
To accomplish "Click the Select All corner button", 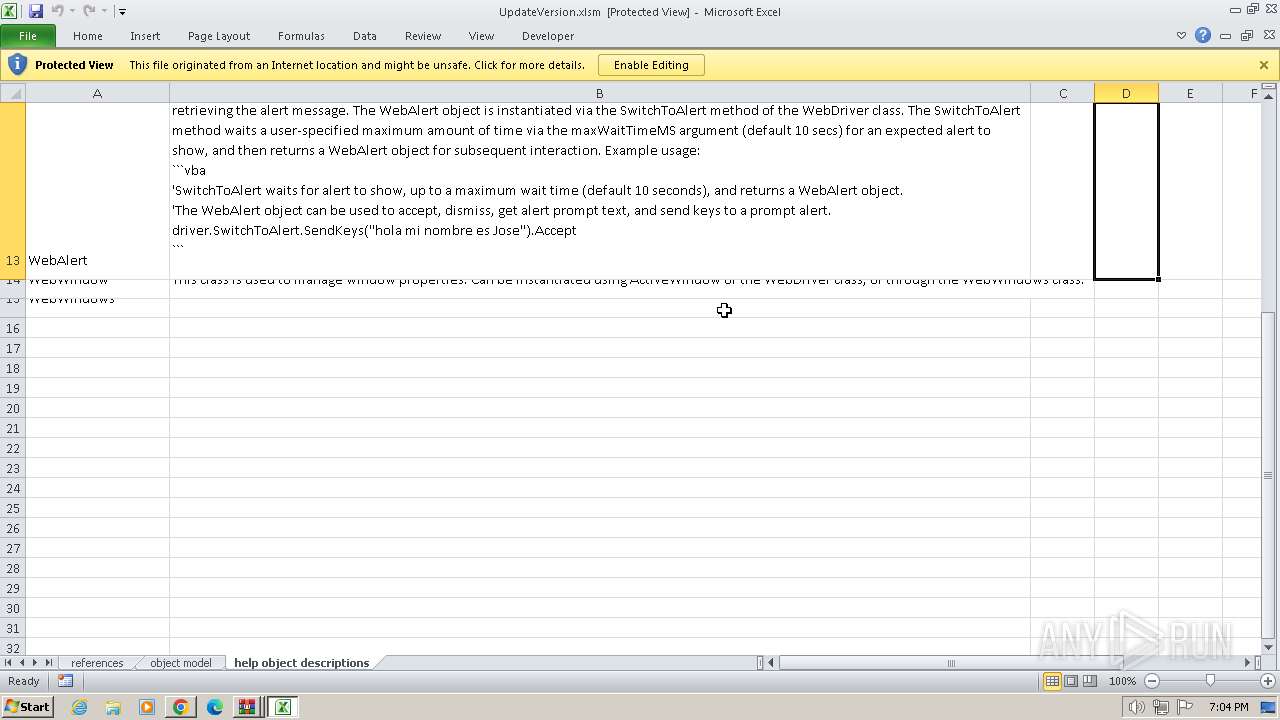I will [12, 93].
